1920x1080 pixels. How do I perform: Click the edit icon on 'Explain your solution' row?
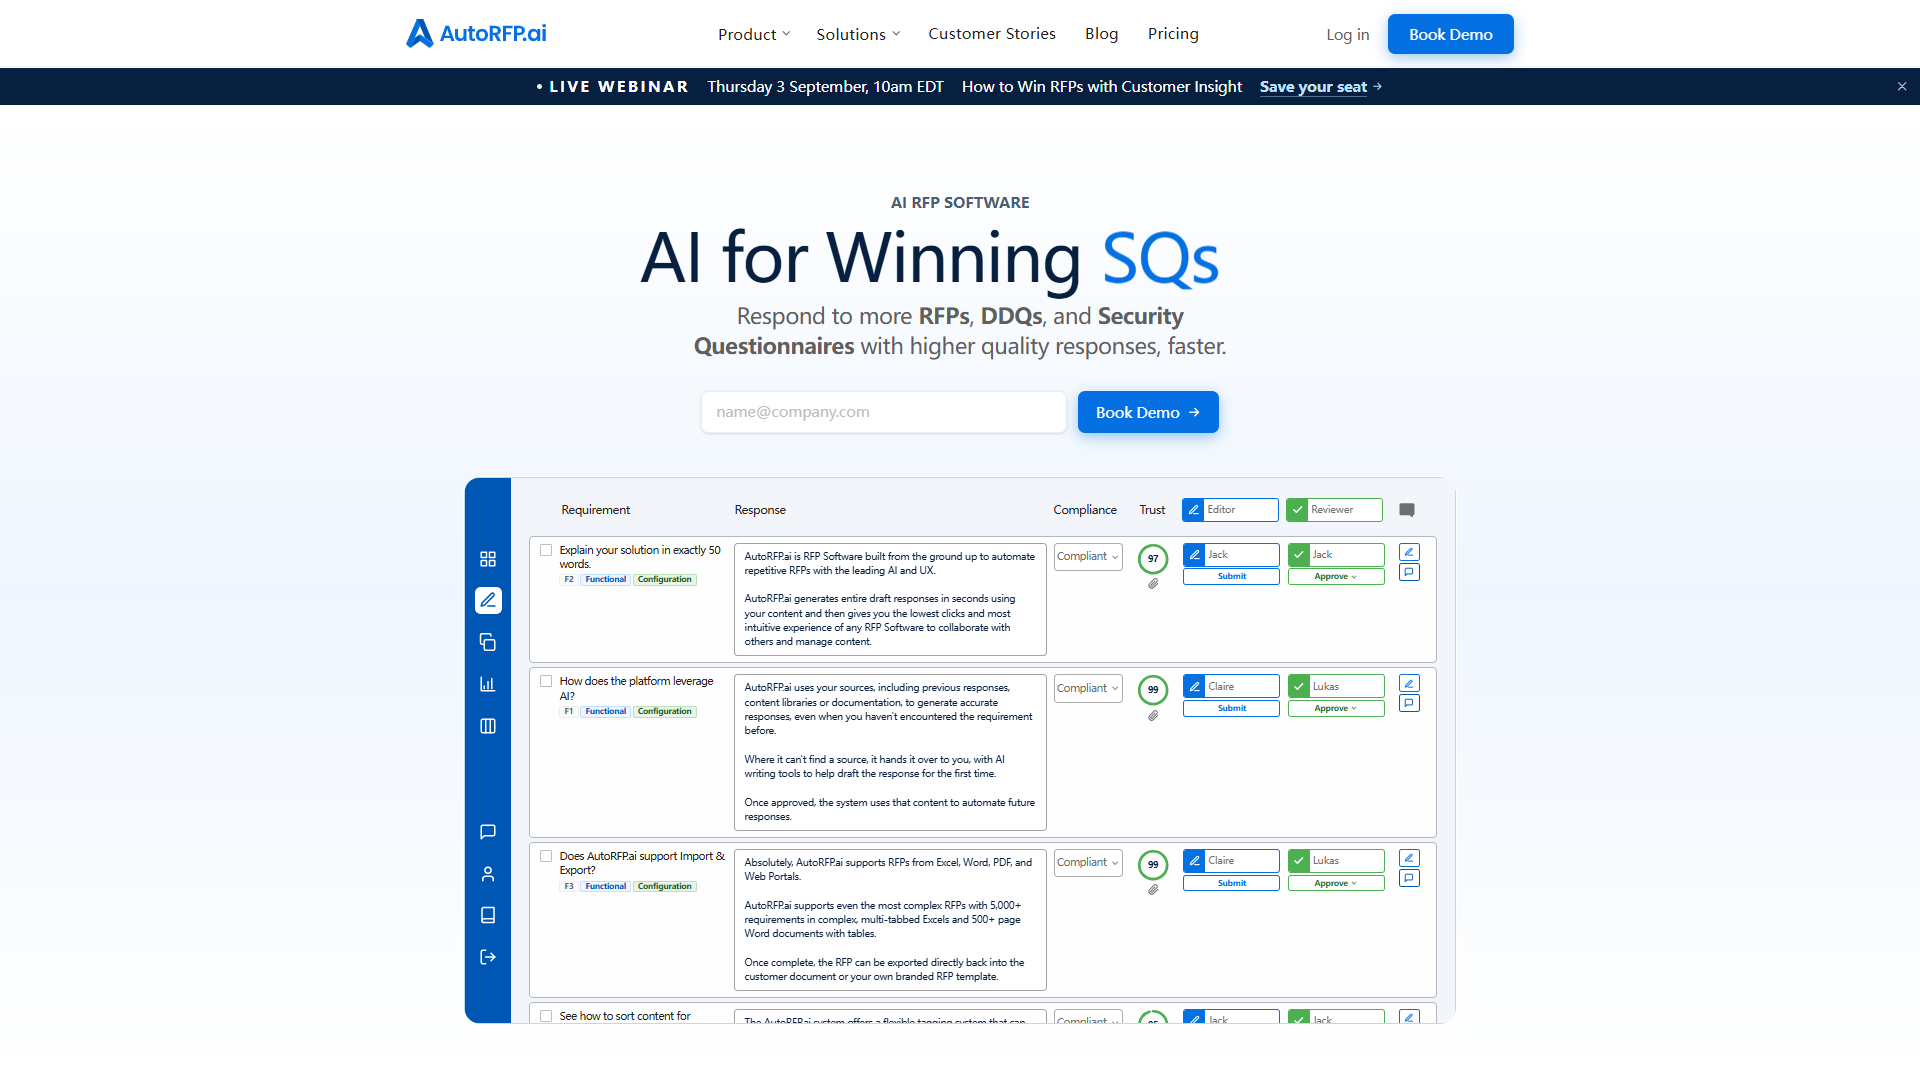[x=1409, y=552]
